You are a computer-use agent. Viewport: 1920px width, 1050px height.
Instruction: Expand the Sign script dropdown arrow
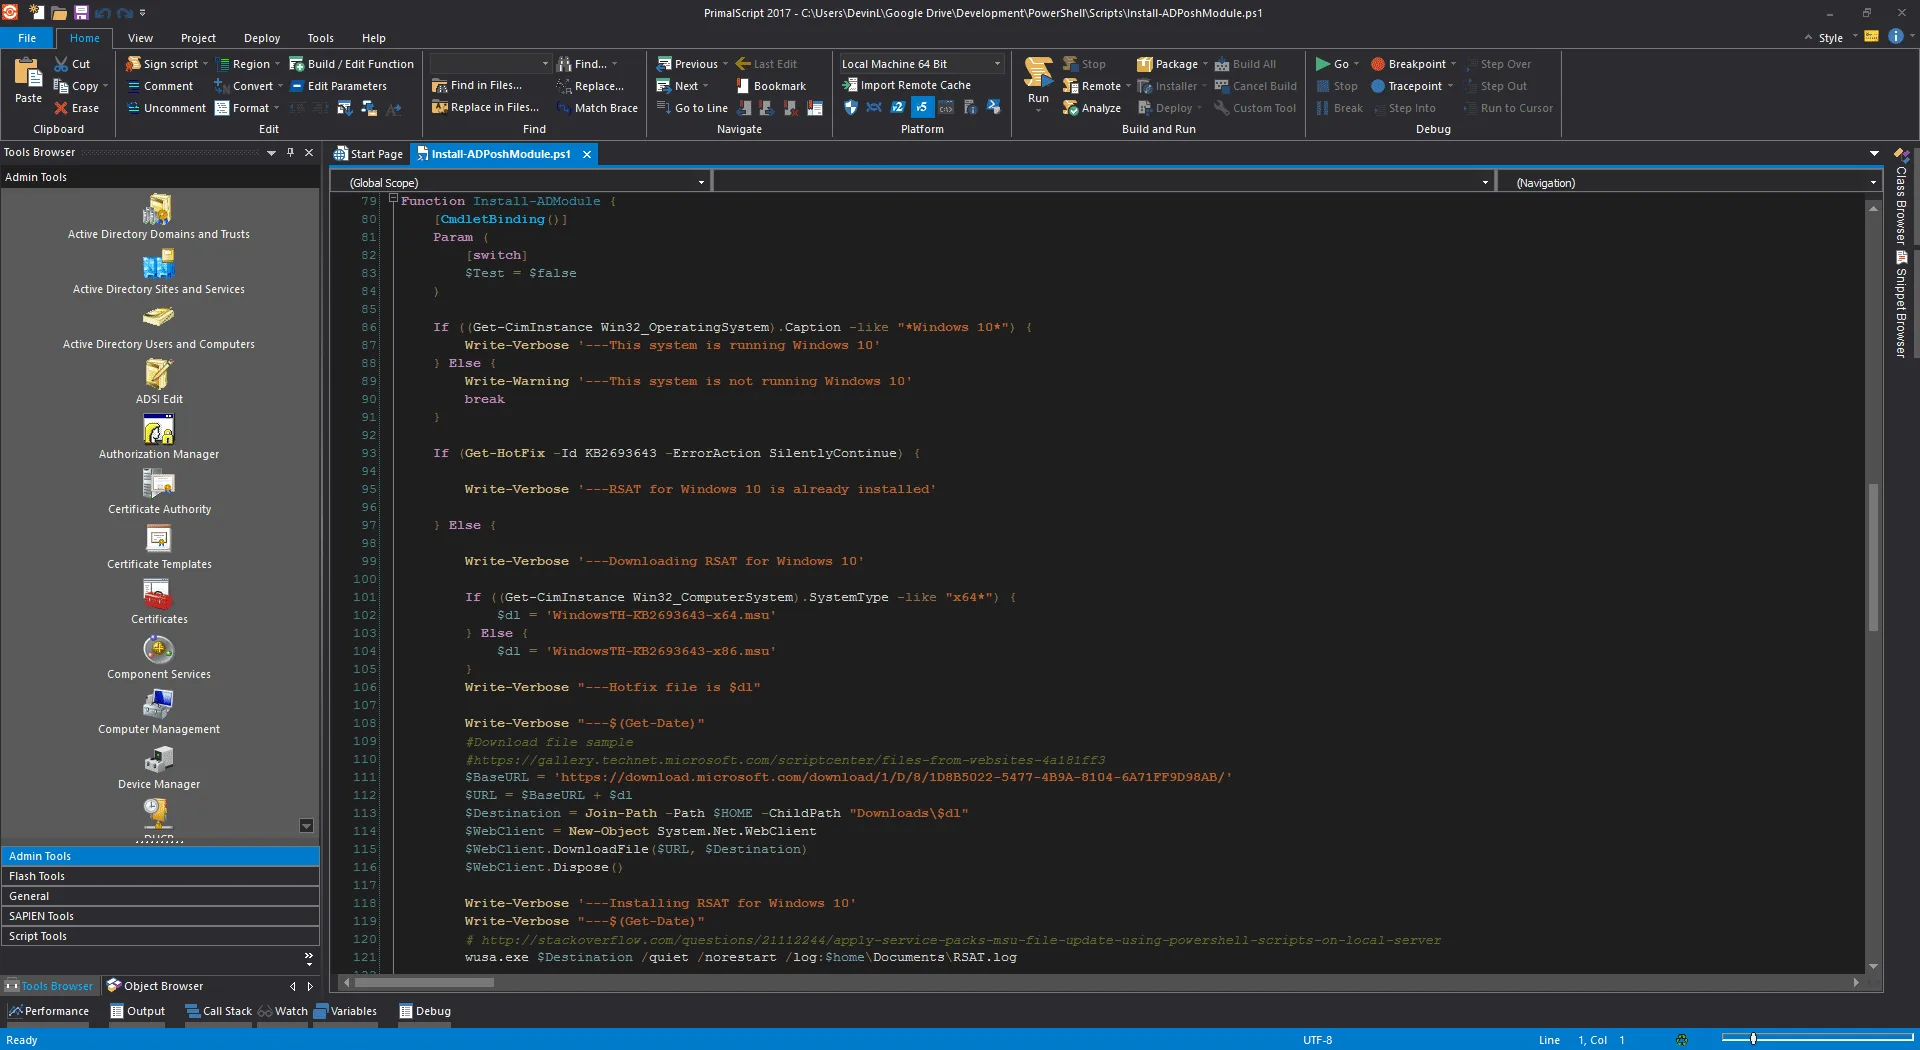click(x=206, y=64)
